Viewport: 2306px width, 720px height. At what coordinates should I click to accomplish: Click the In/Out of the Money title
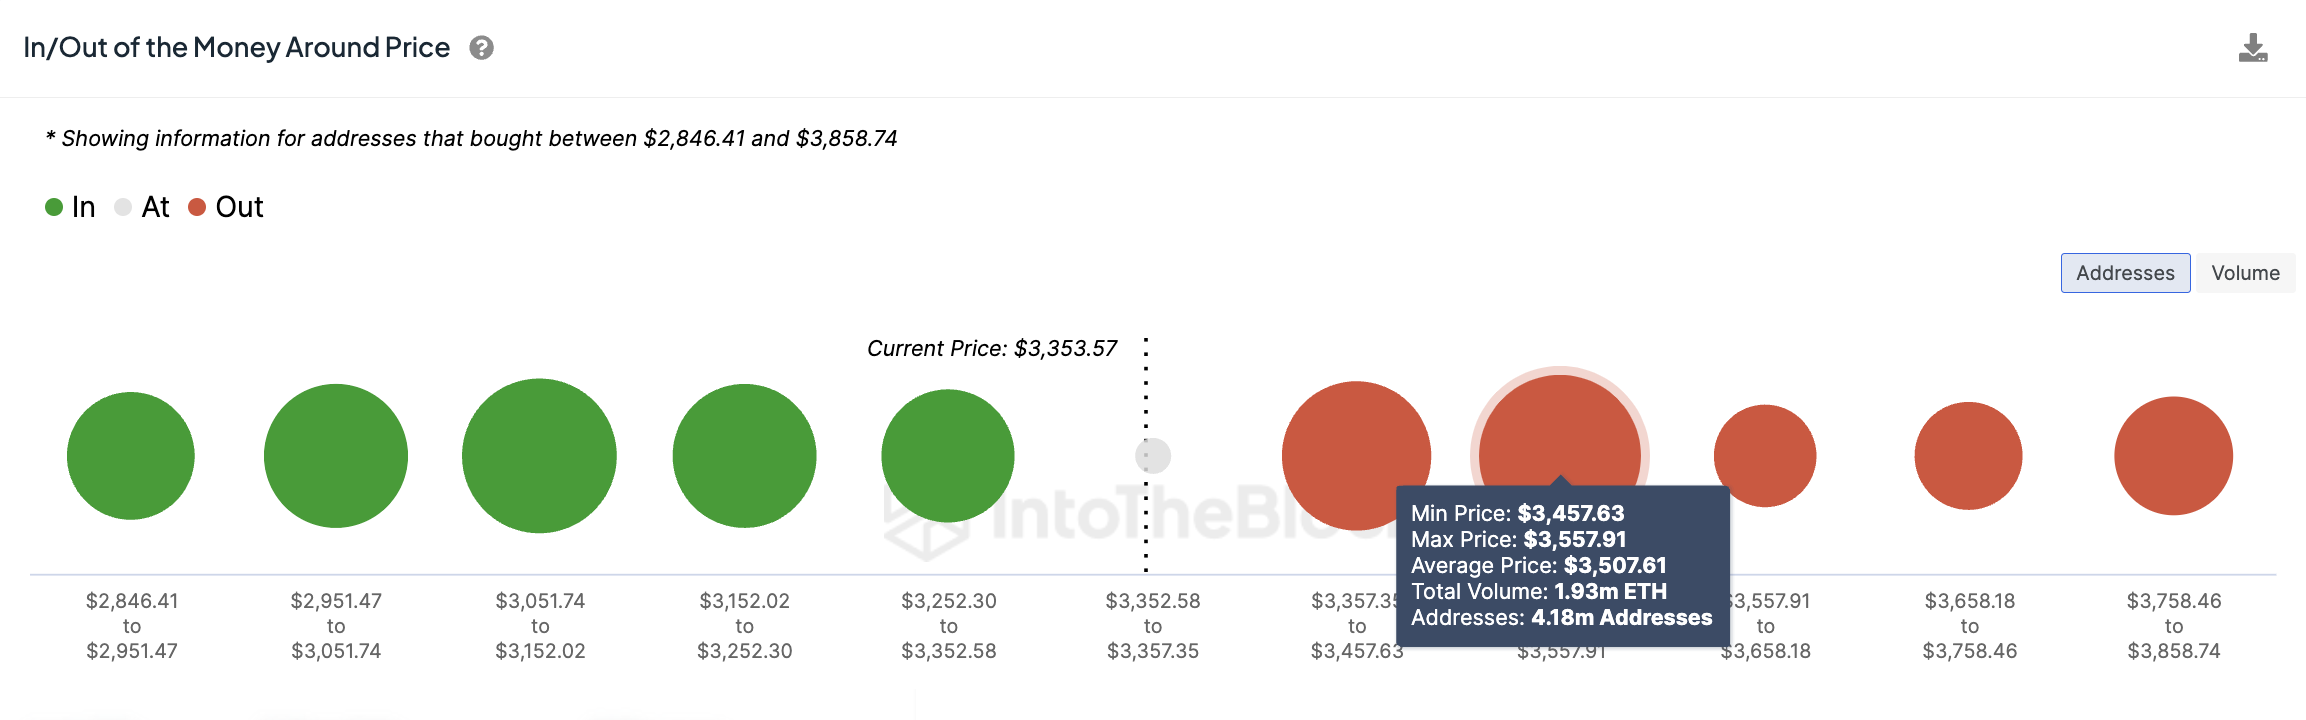coord(237,48)
